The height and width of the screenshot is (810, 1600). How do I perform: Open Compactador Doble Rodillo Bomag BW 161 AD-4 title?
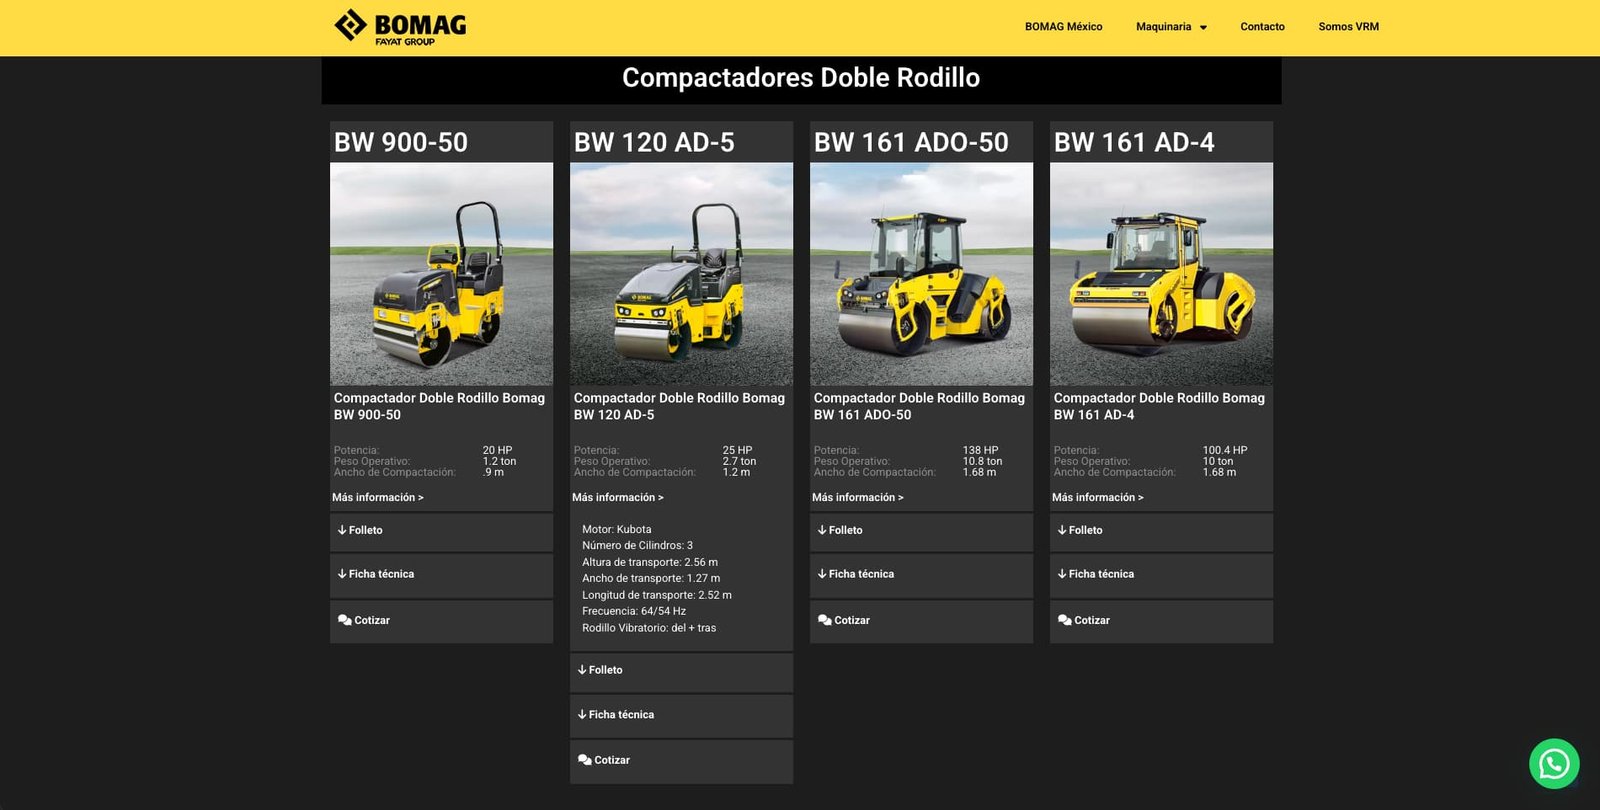click(x=1159, y=406)
